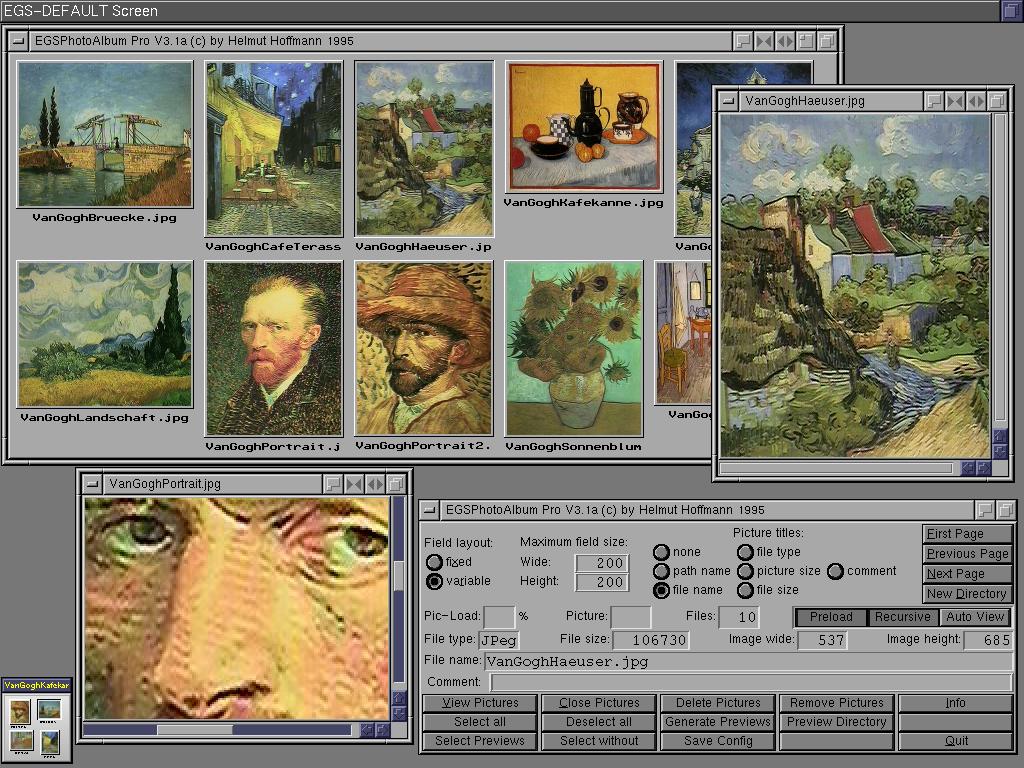The image size is (1024, 768).
Task: Click horizontal scrollbar knob in VanGoghPortrait.jpg window
Action: (195, 729)
